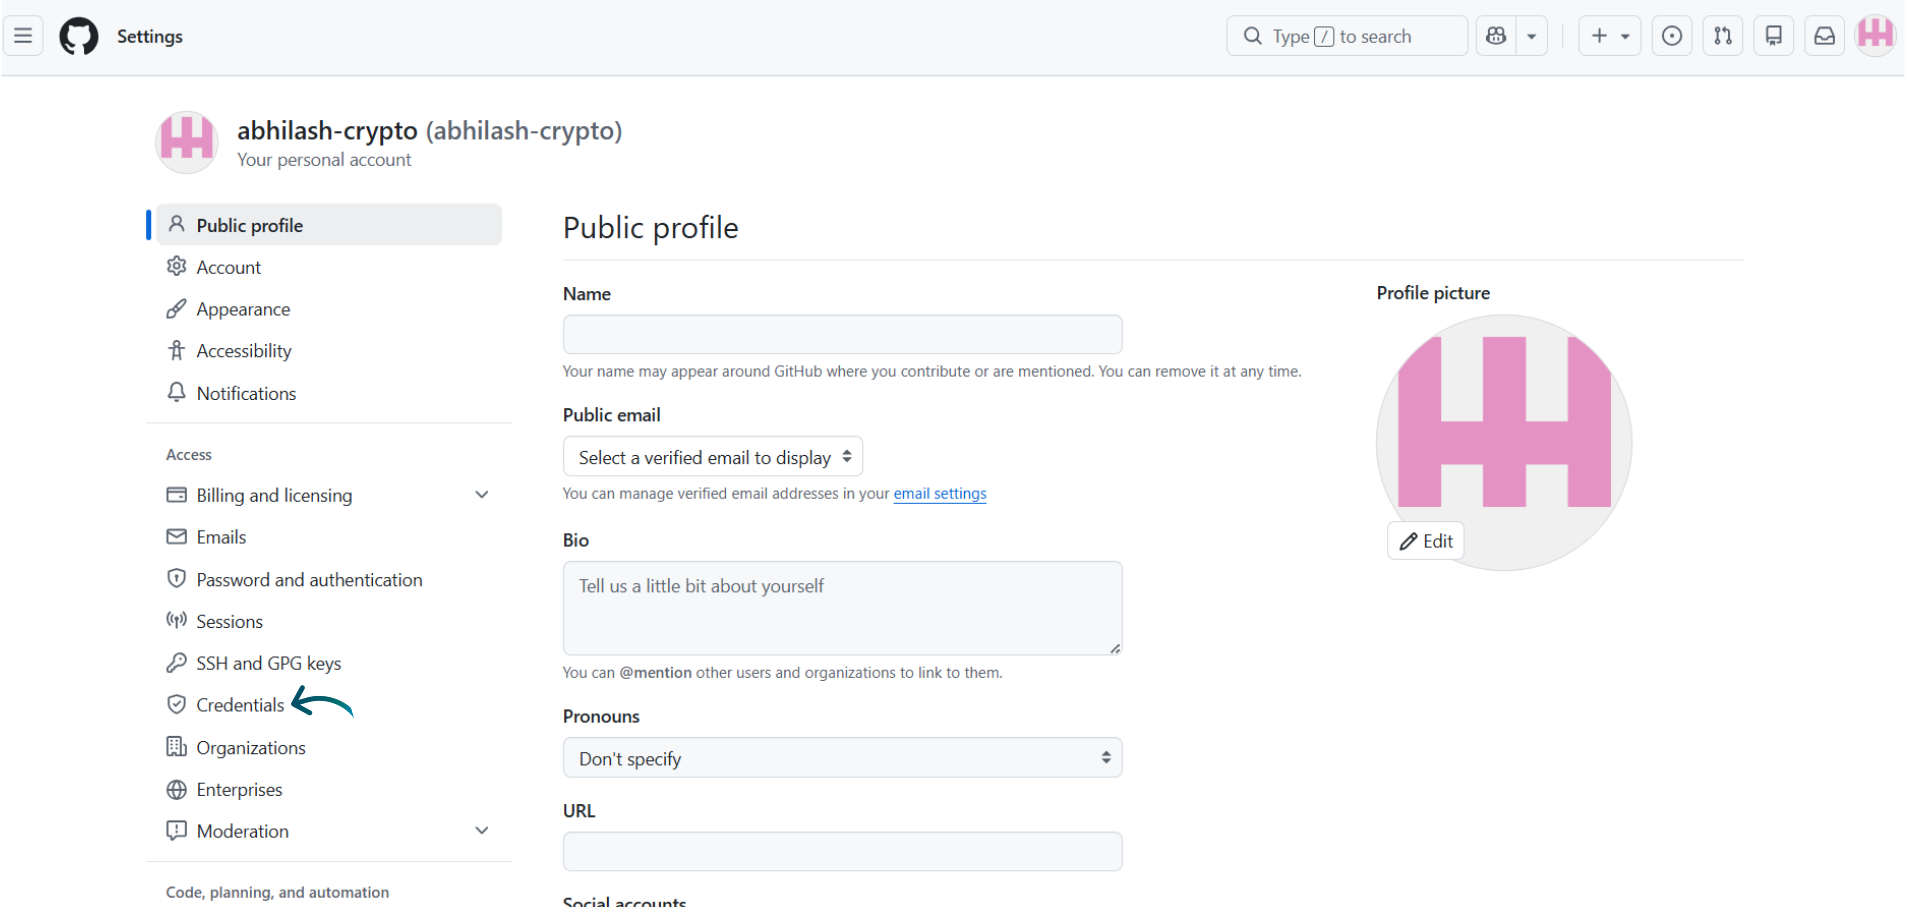1905x907 pixels.
Task: Click the gear icon beside Account
Action: pos(177,266)
